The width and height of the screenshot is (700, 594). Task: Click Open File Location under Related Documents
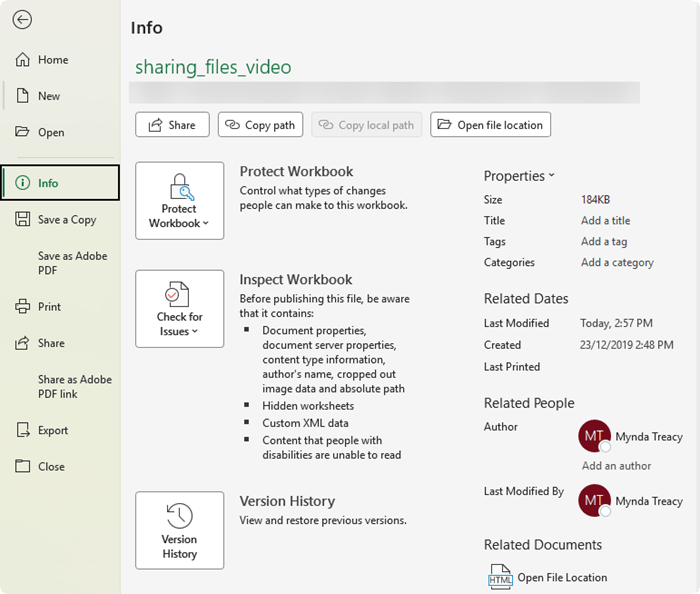(x=562, y=577)
